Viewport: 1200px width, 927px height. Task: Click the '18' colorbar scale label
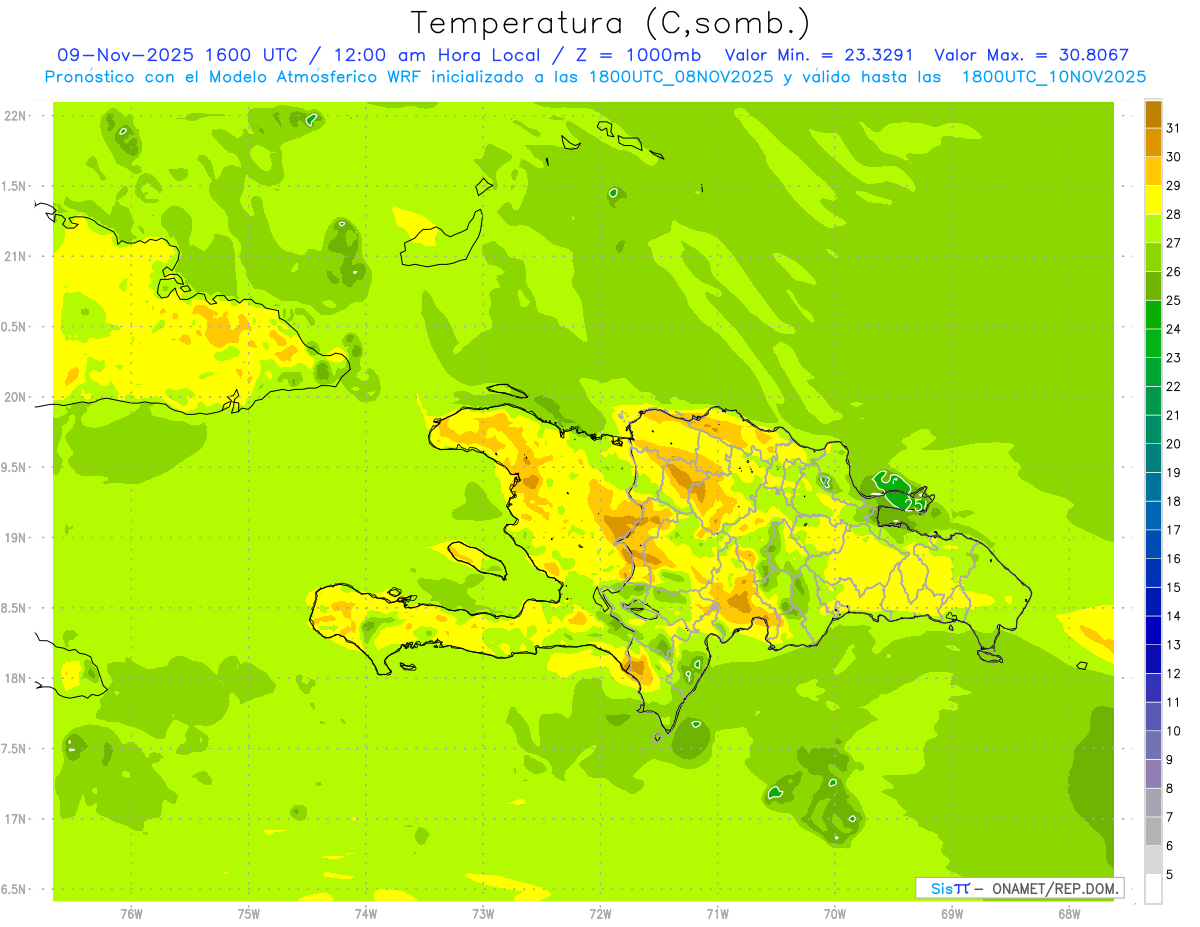tap(1174, 501)
